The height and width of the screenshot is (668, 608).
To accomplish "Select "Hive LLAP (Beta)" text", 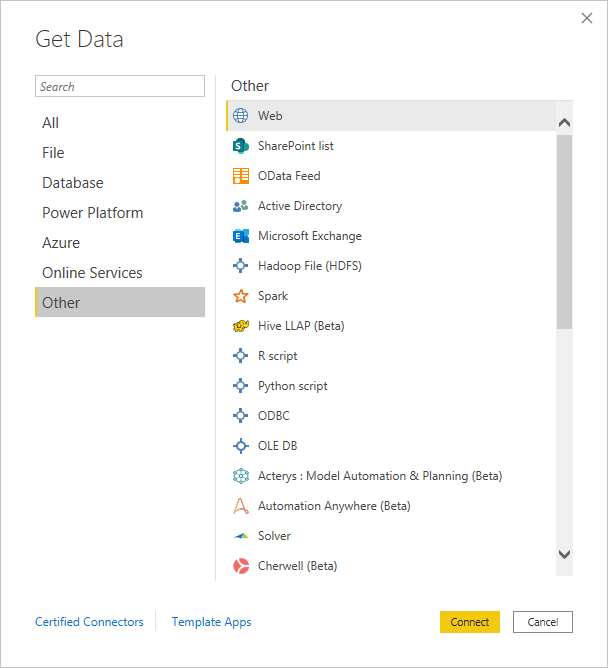I will click(x=301, y=326).
